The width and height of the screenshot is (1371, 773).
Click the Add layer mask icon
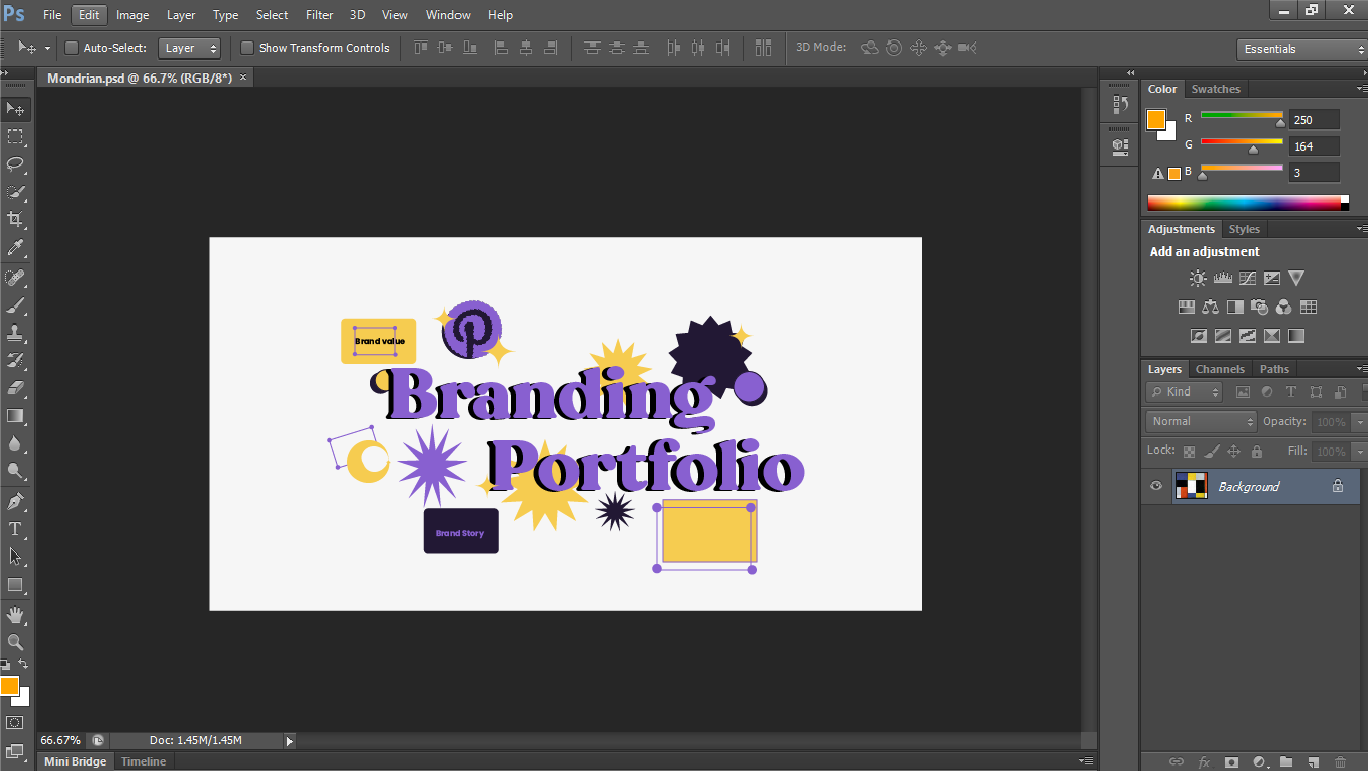pyautogui.click(x=1232, y=762)
